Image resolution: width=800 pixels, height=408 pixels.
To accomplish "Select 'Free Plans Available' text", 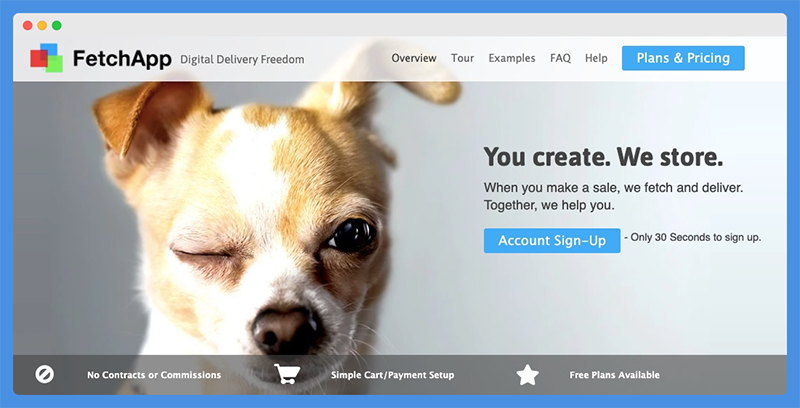I will [x=614, y=375].
